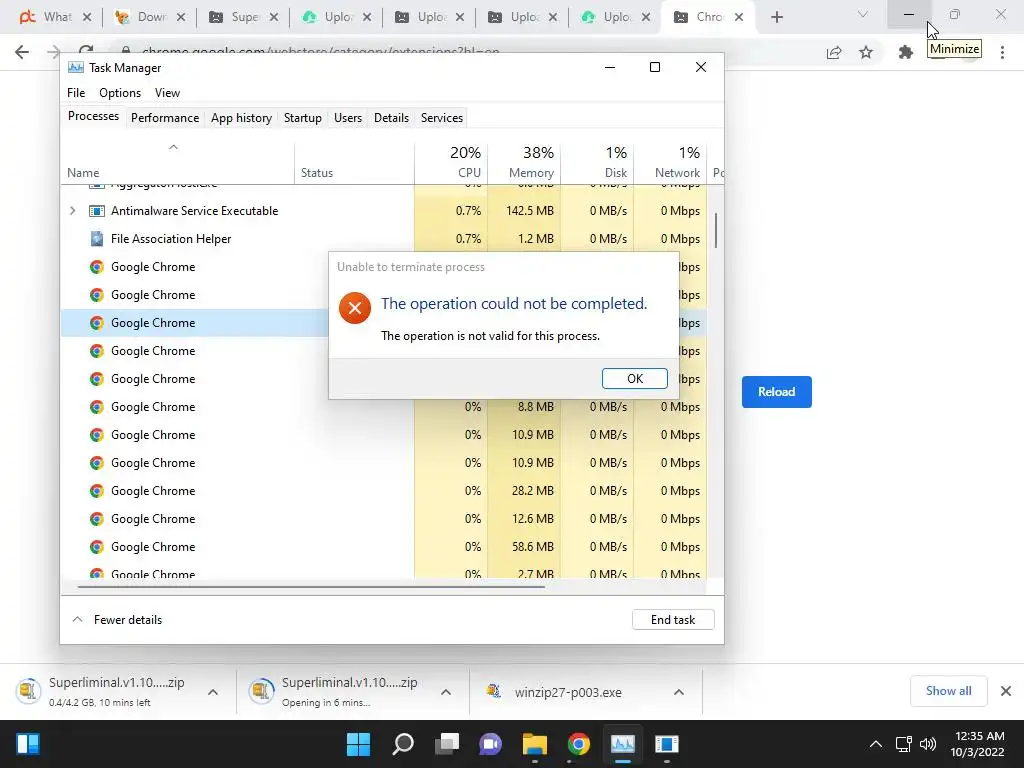Open the Chat taskbar icon
Image resolution: width=1024 pixels, height=768 pixels.
[x=490, y=744]
